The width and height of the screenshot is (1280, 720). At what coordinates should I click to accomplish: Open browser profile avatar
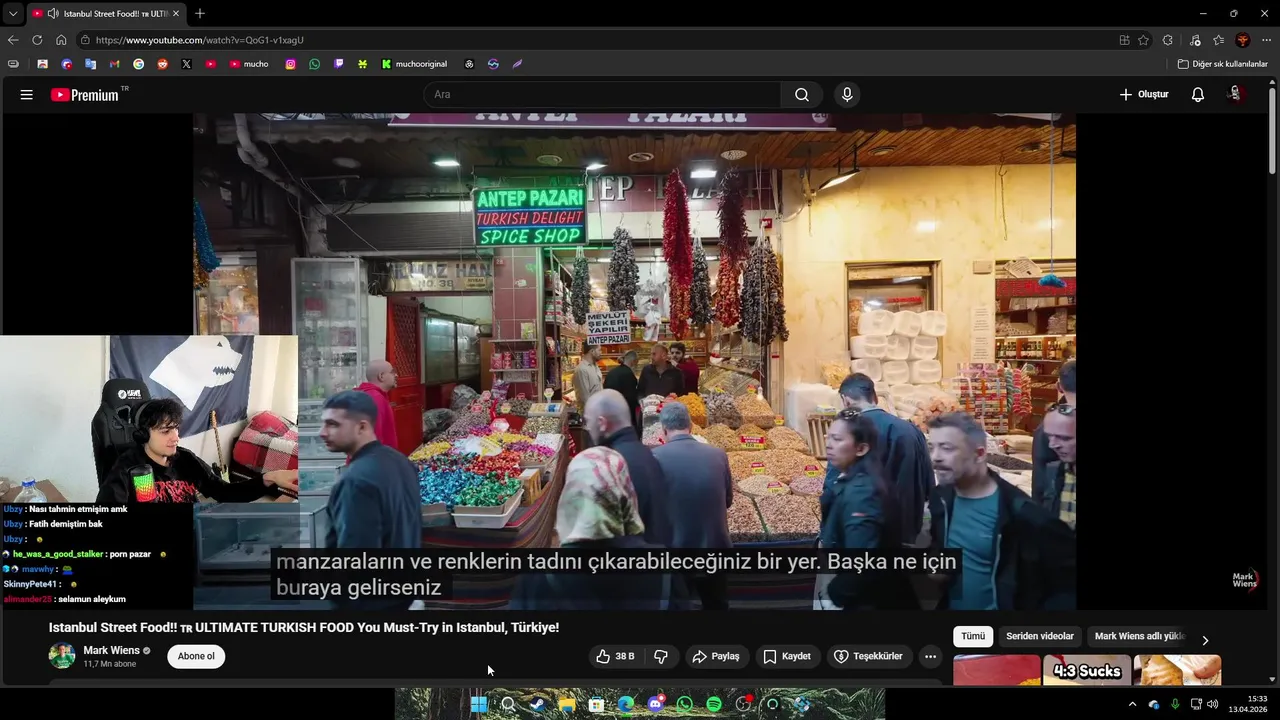click(x=1243, y=40)
